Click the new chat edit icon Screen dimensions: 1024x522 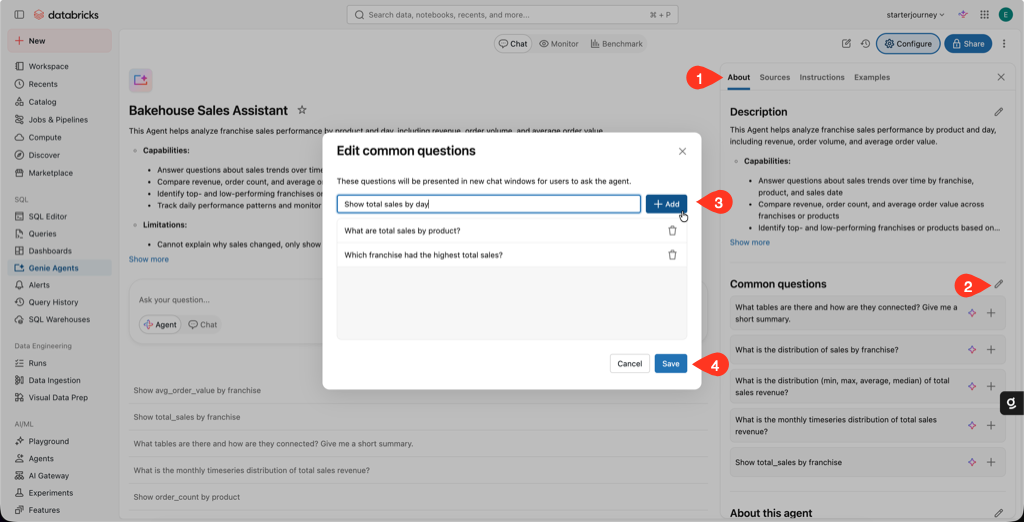pyautogui.click(x=846, y=44)
